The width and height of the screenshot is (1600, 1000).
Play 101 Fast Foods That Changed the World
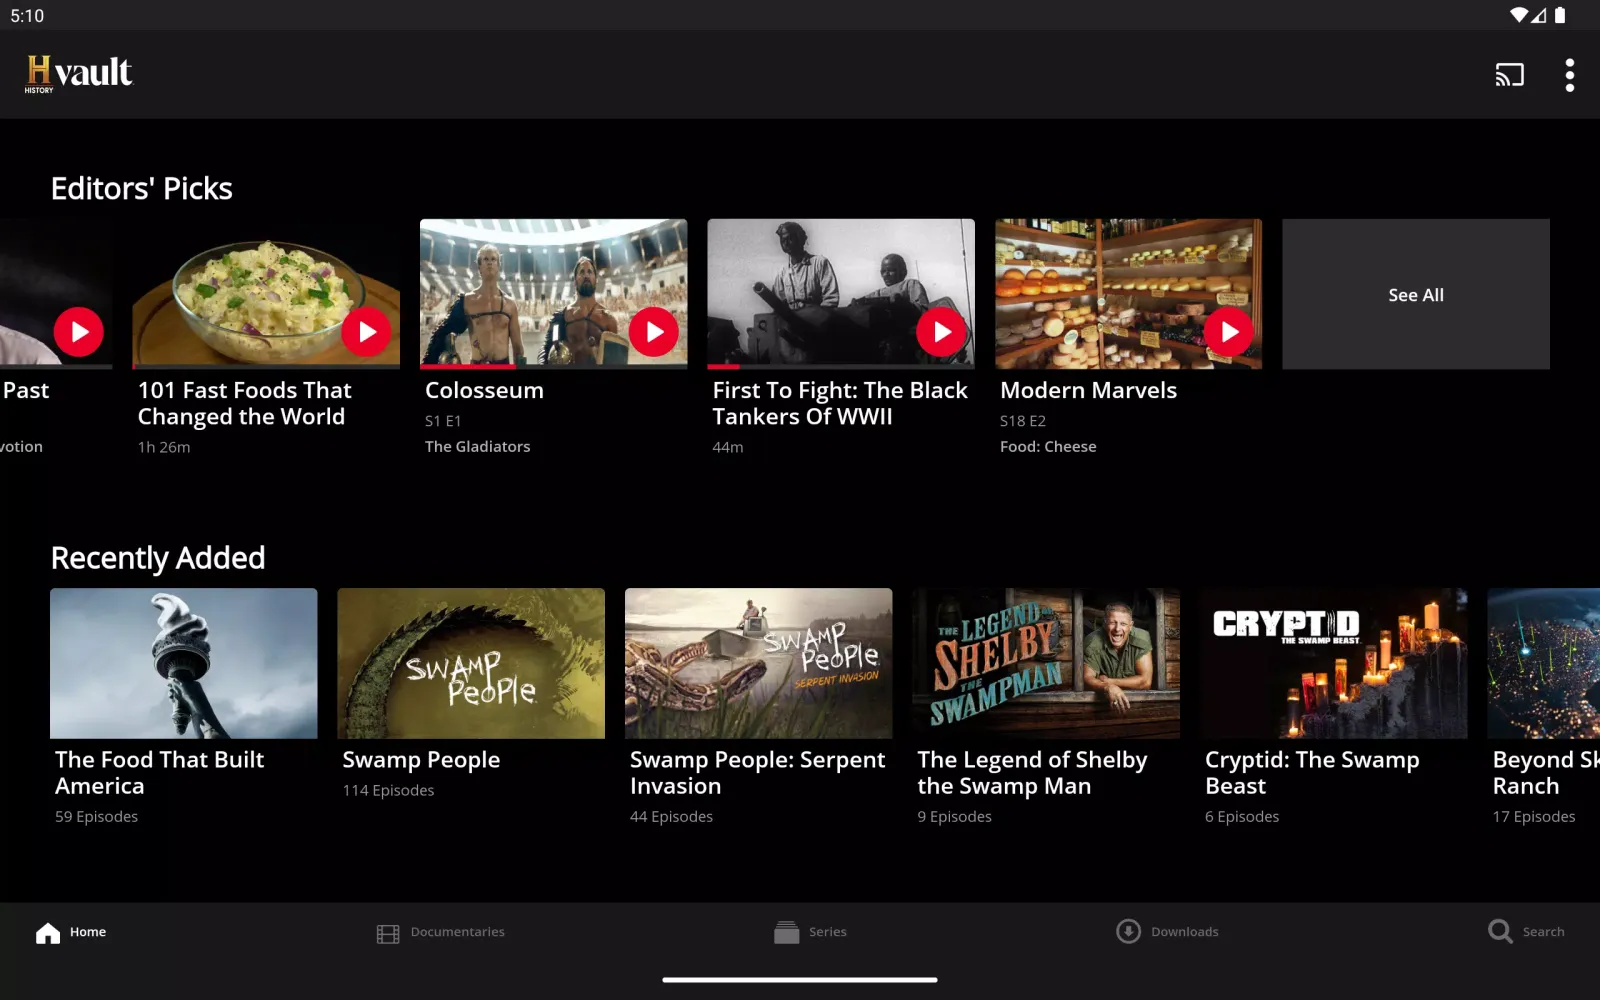coord(366,332)
